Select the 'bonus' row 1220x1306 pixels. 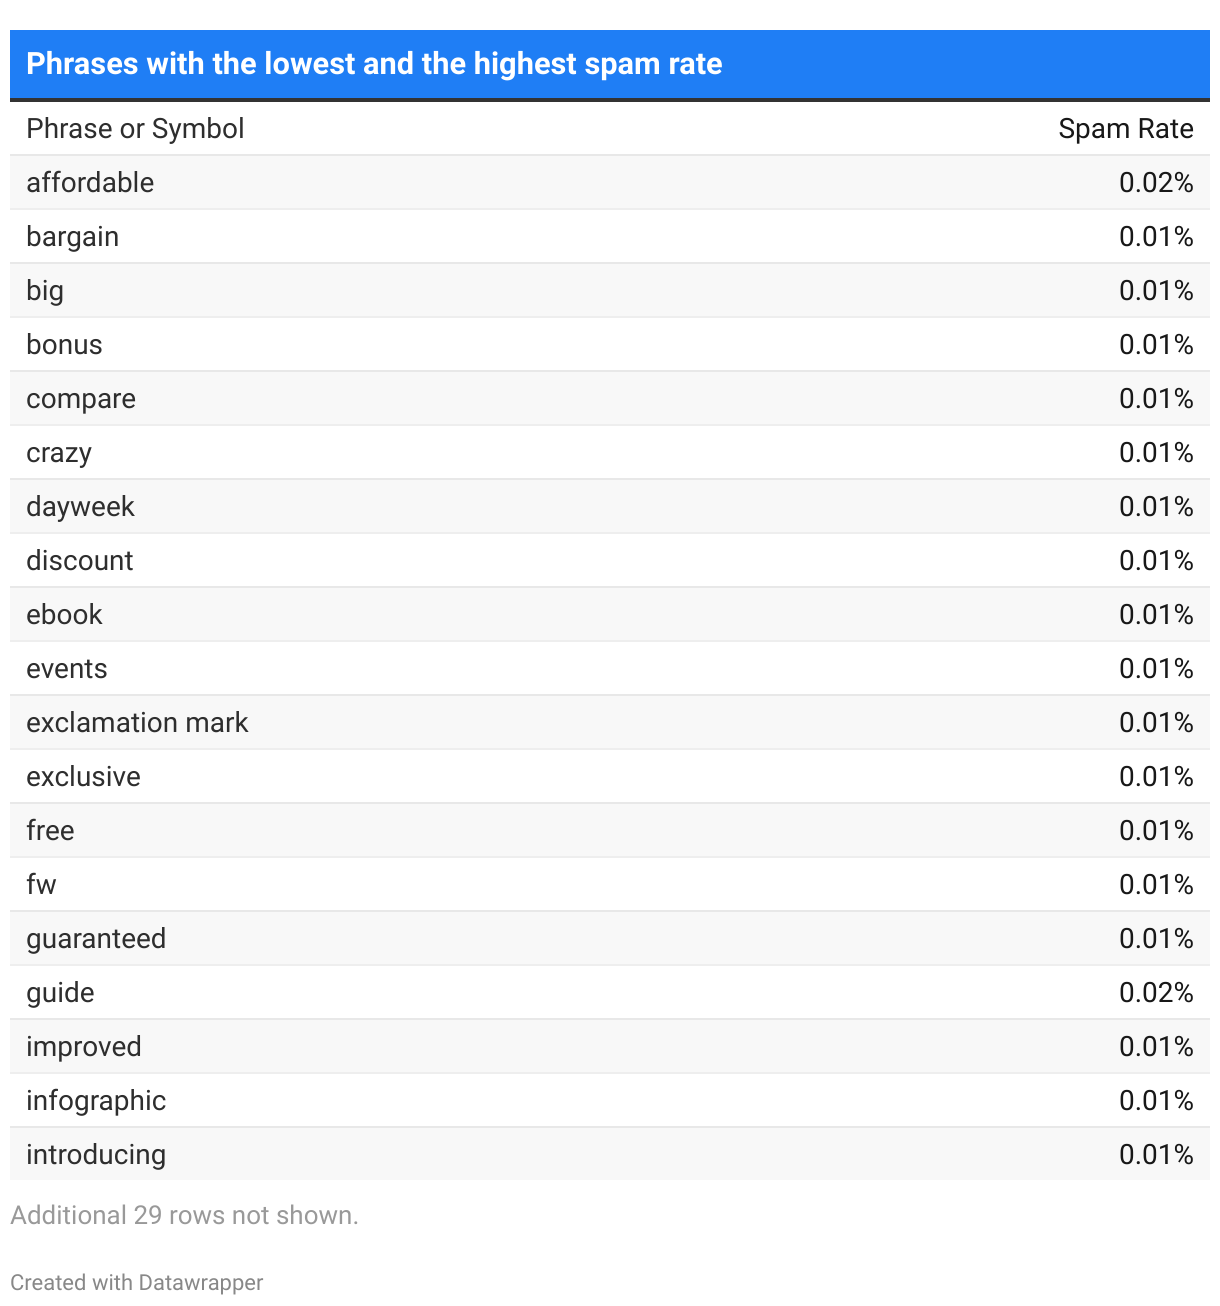(610, 345)
